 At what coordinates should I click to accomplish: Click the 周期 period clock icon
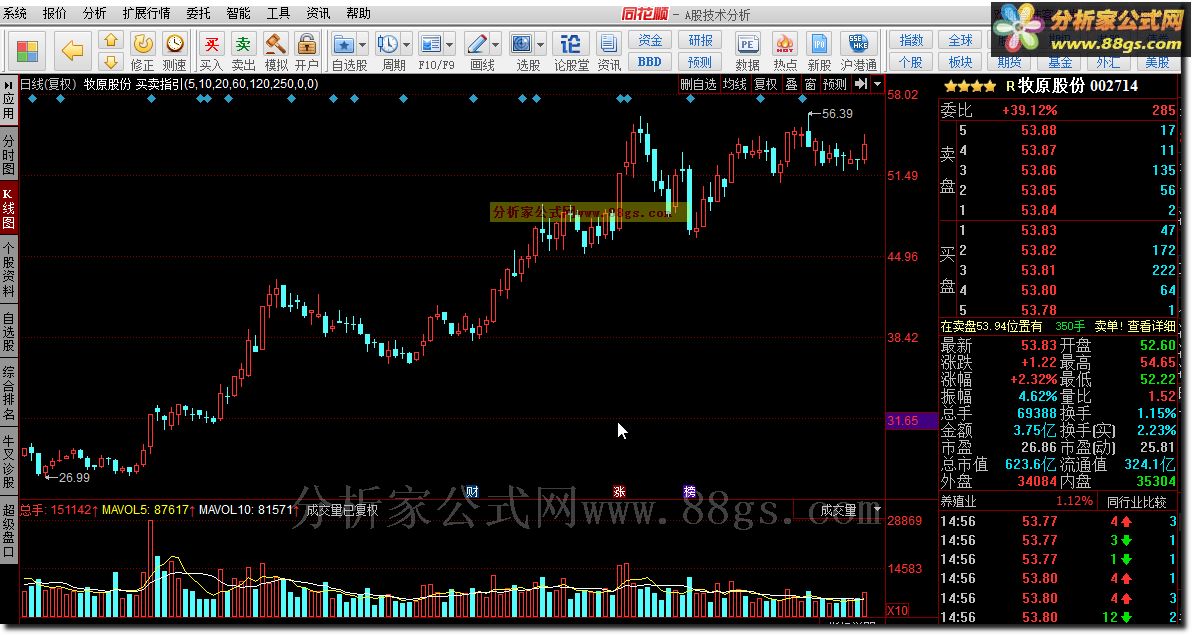point(387,43)
